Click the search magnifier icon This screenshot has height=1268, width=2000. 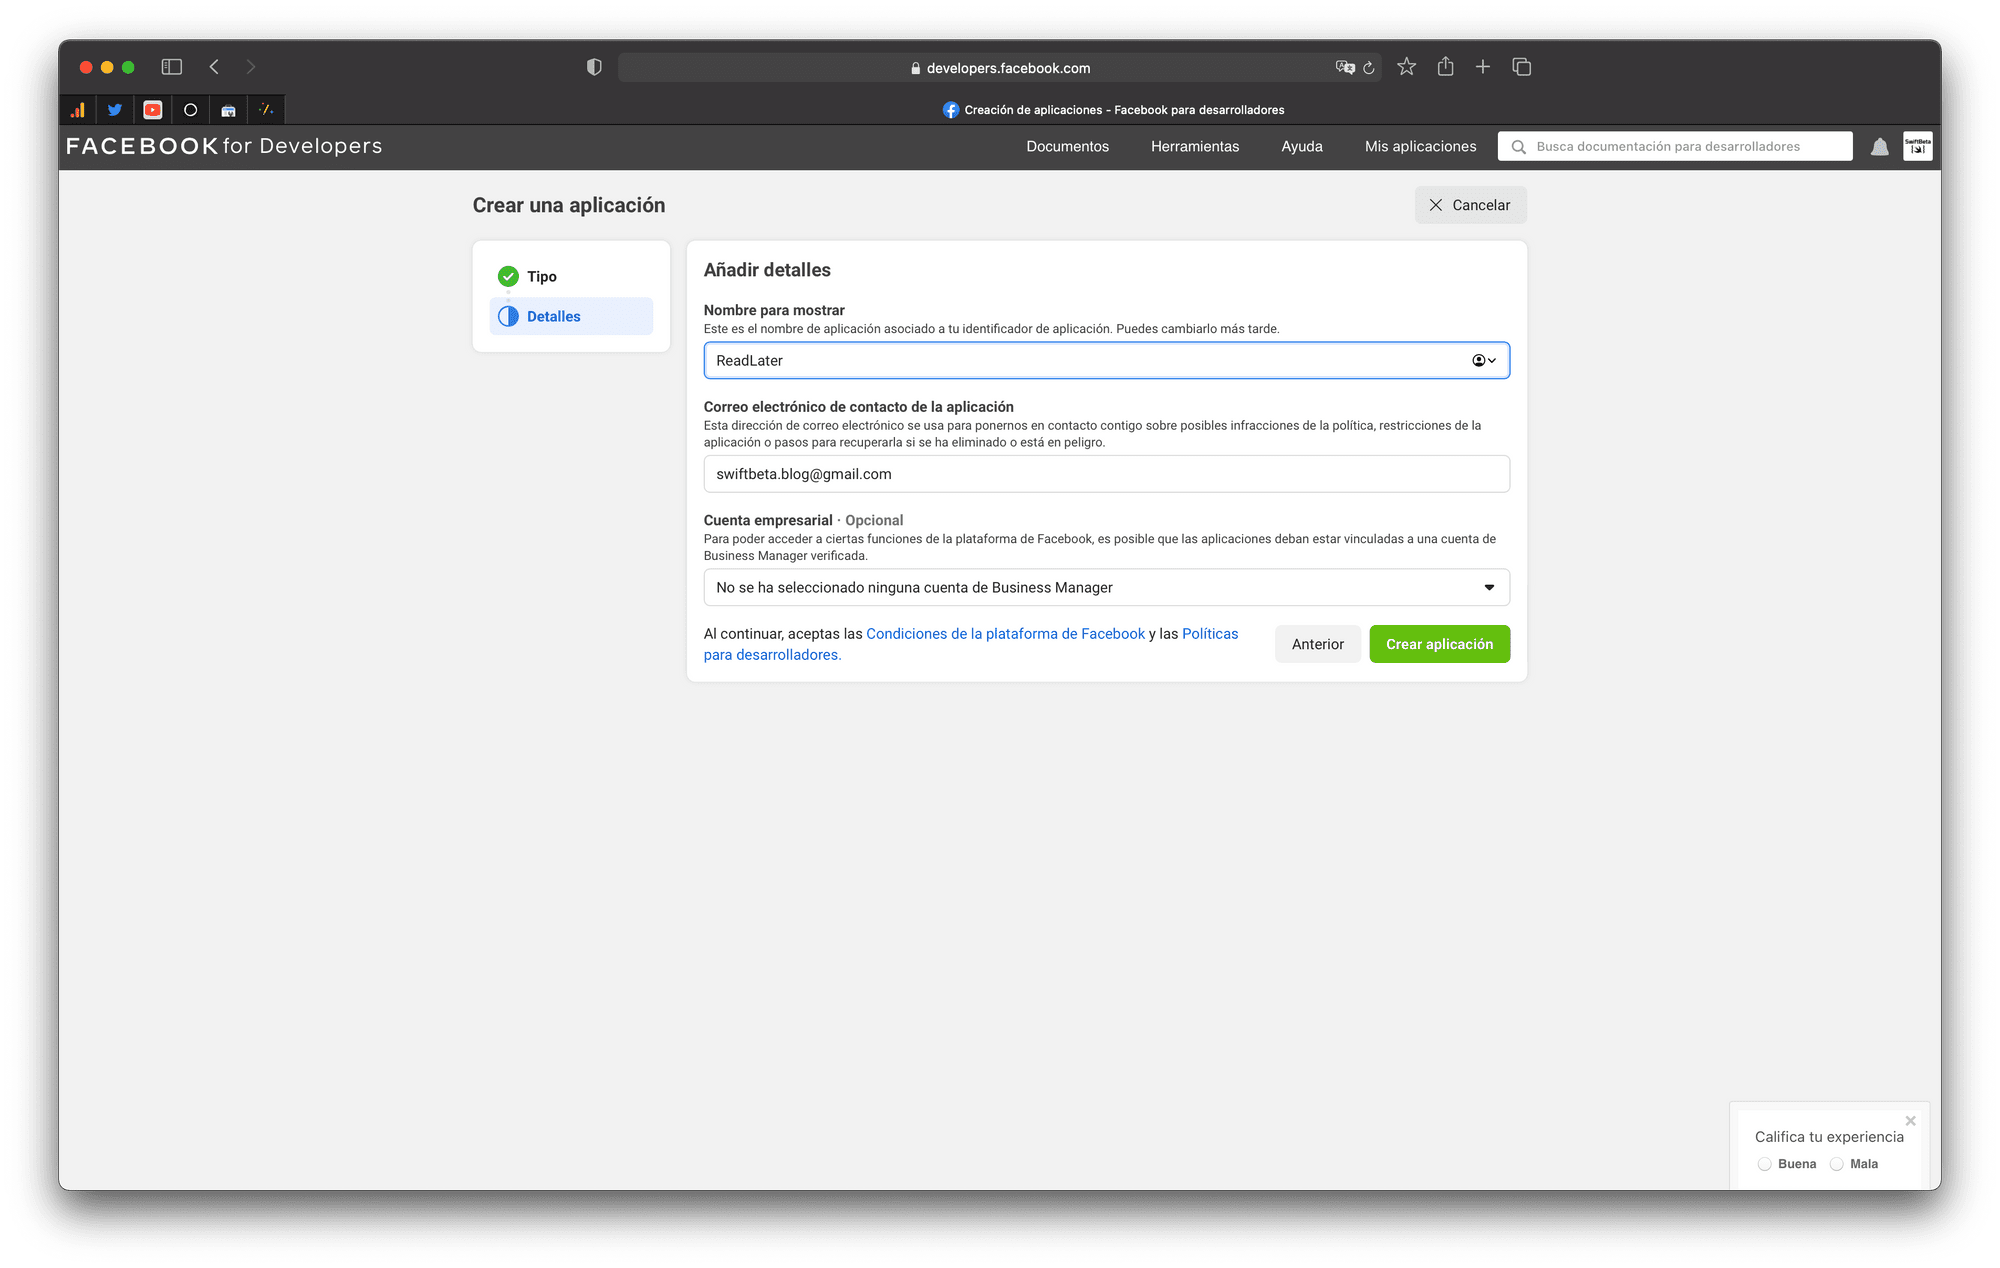[x=1518, y=147]
